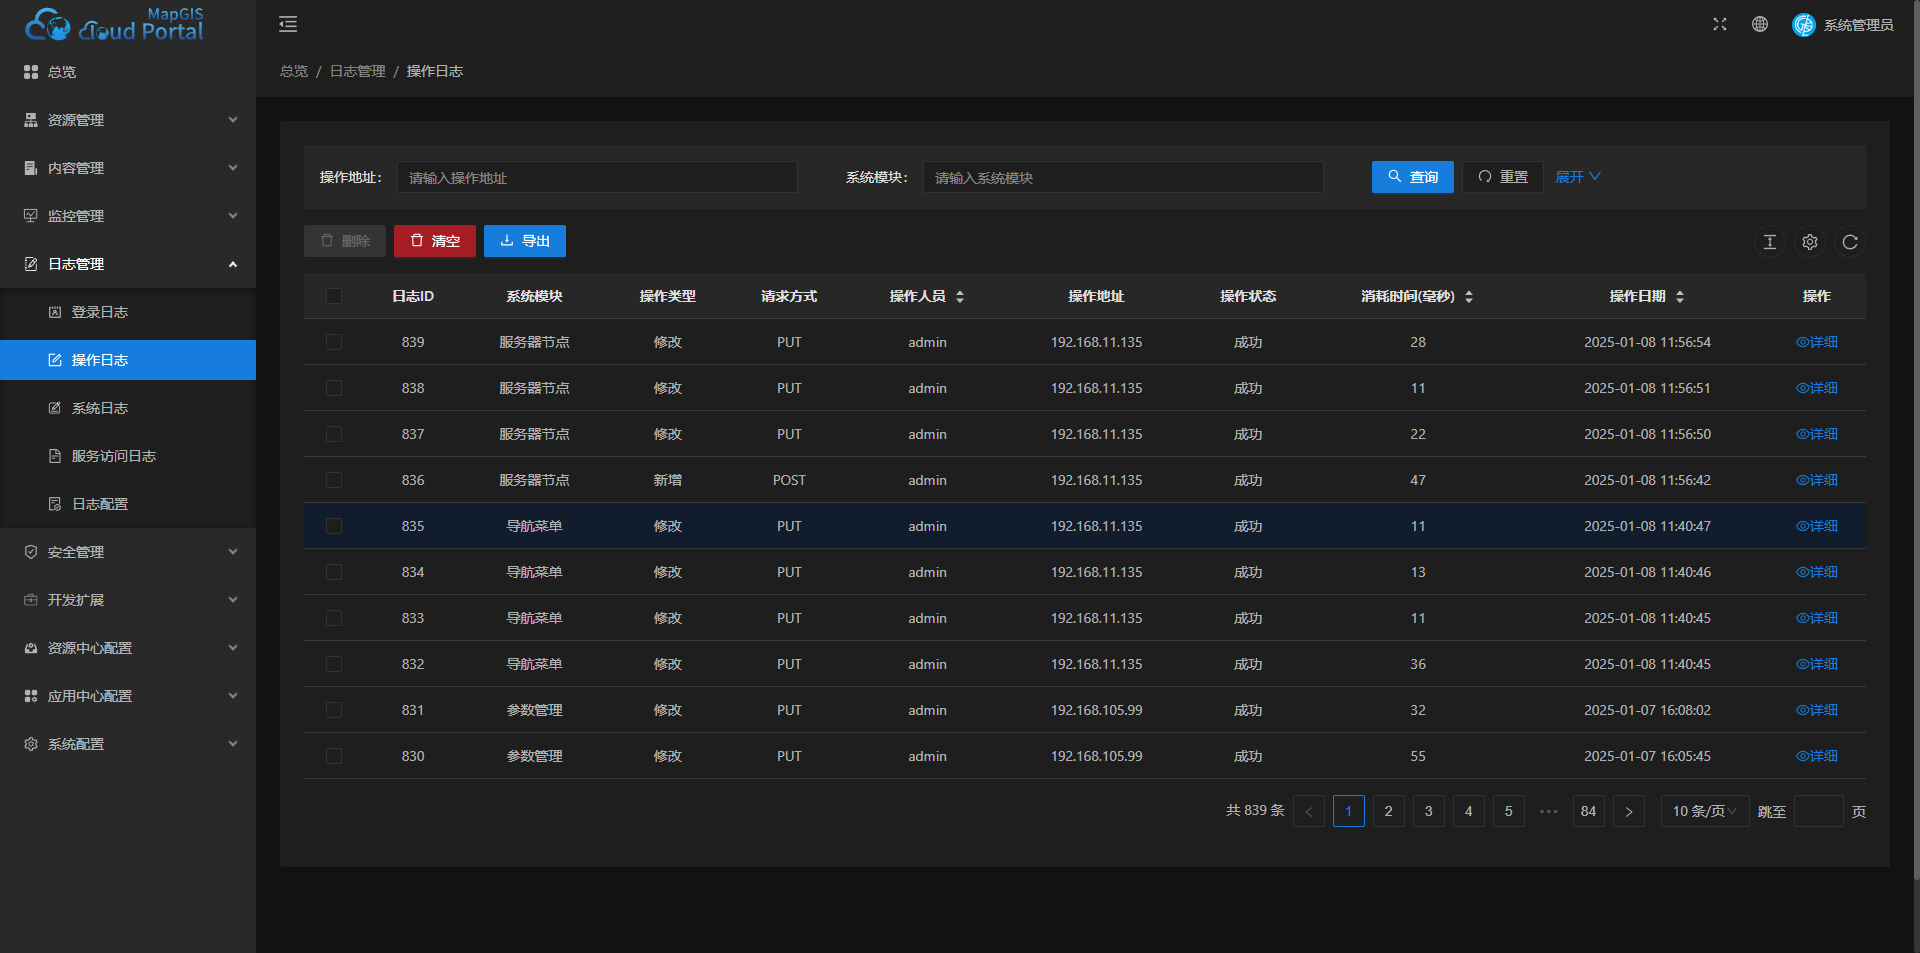Click the 查询 search button
The height and width of the screenshot is (953, 1920).
coord(1412,177)
